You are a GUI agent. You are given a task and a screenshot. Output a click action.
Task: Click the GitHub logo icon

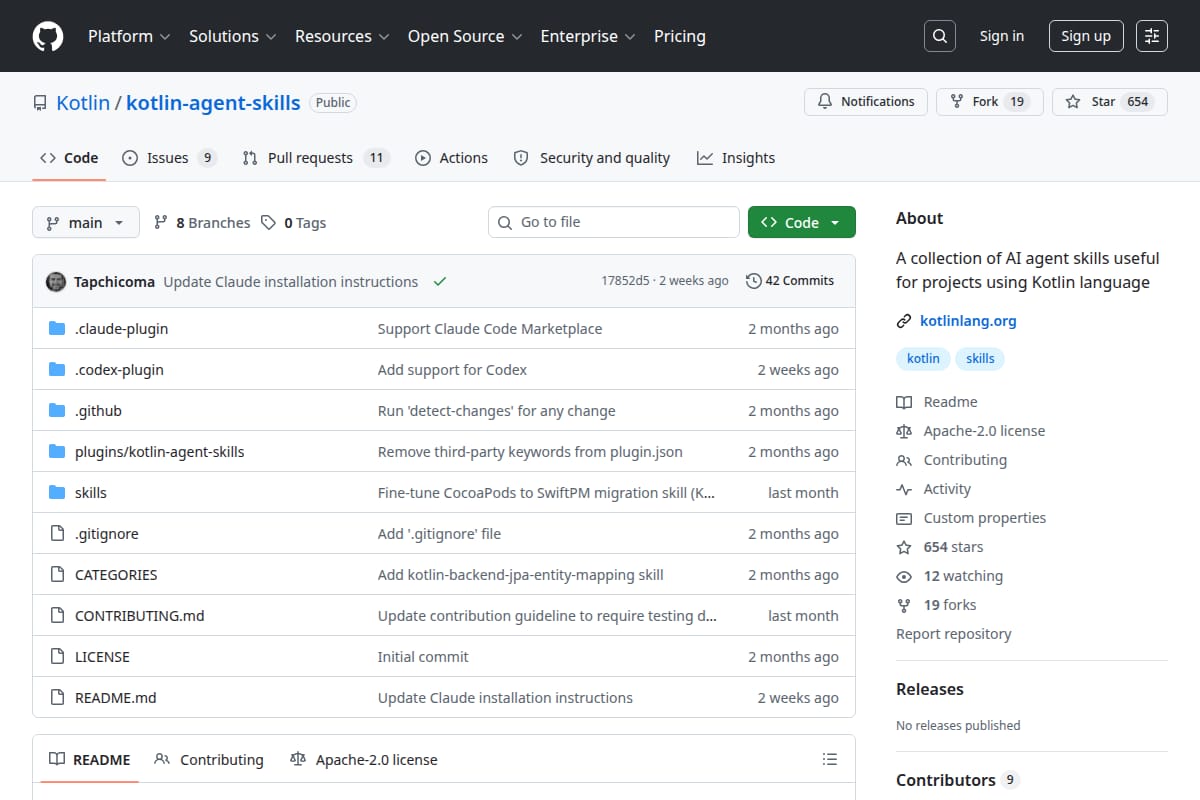click(x=47, y=36)
